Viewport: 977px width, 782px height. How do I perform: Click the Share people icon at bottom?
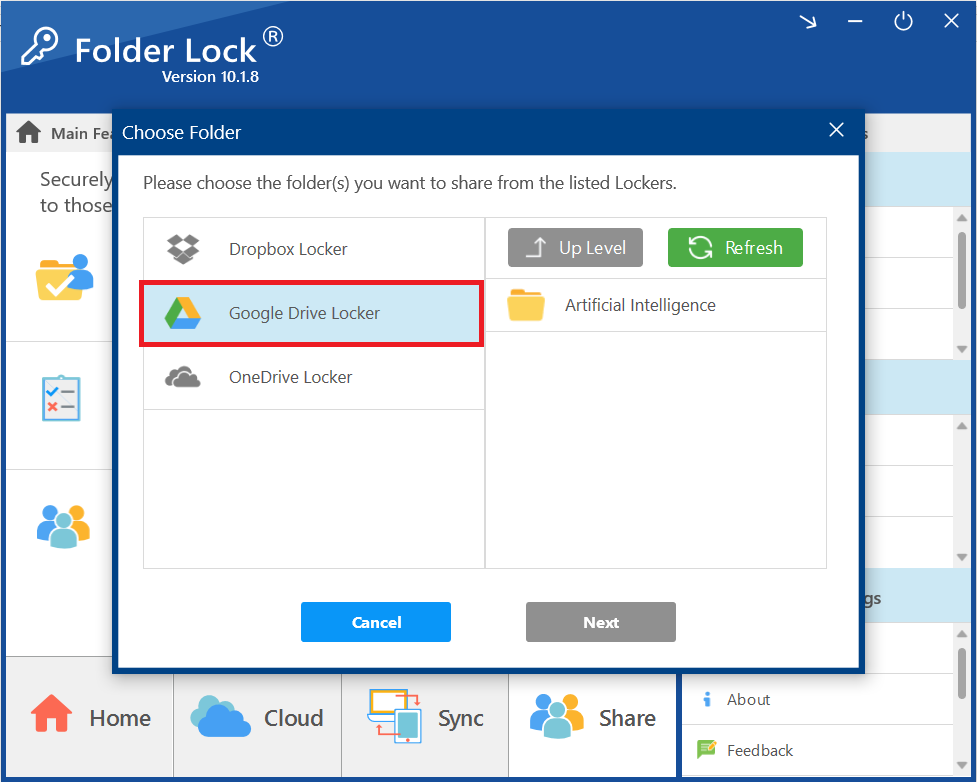(x=556, y=716)
